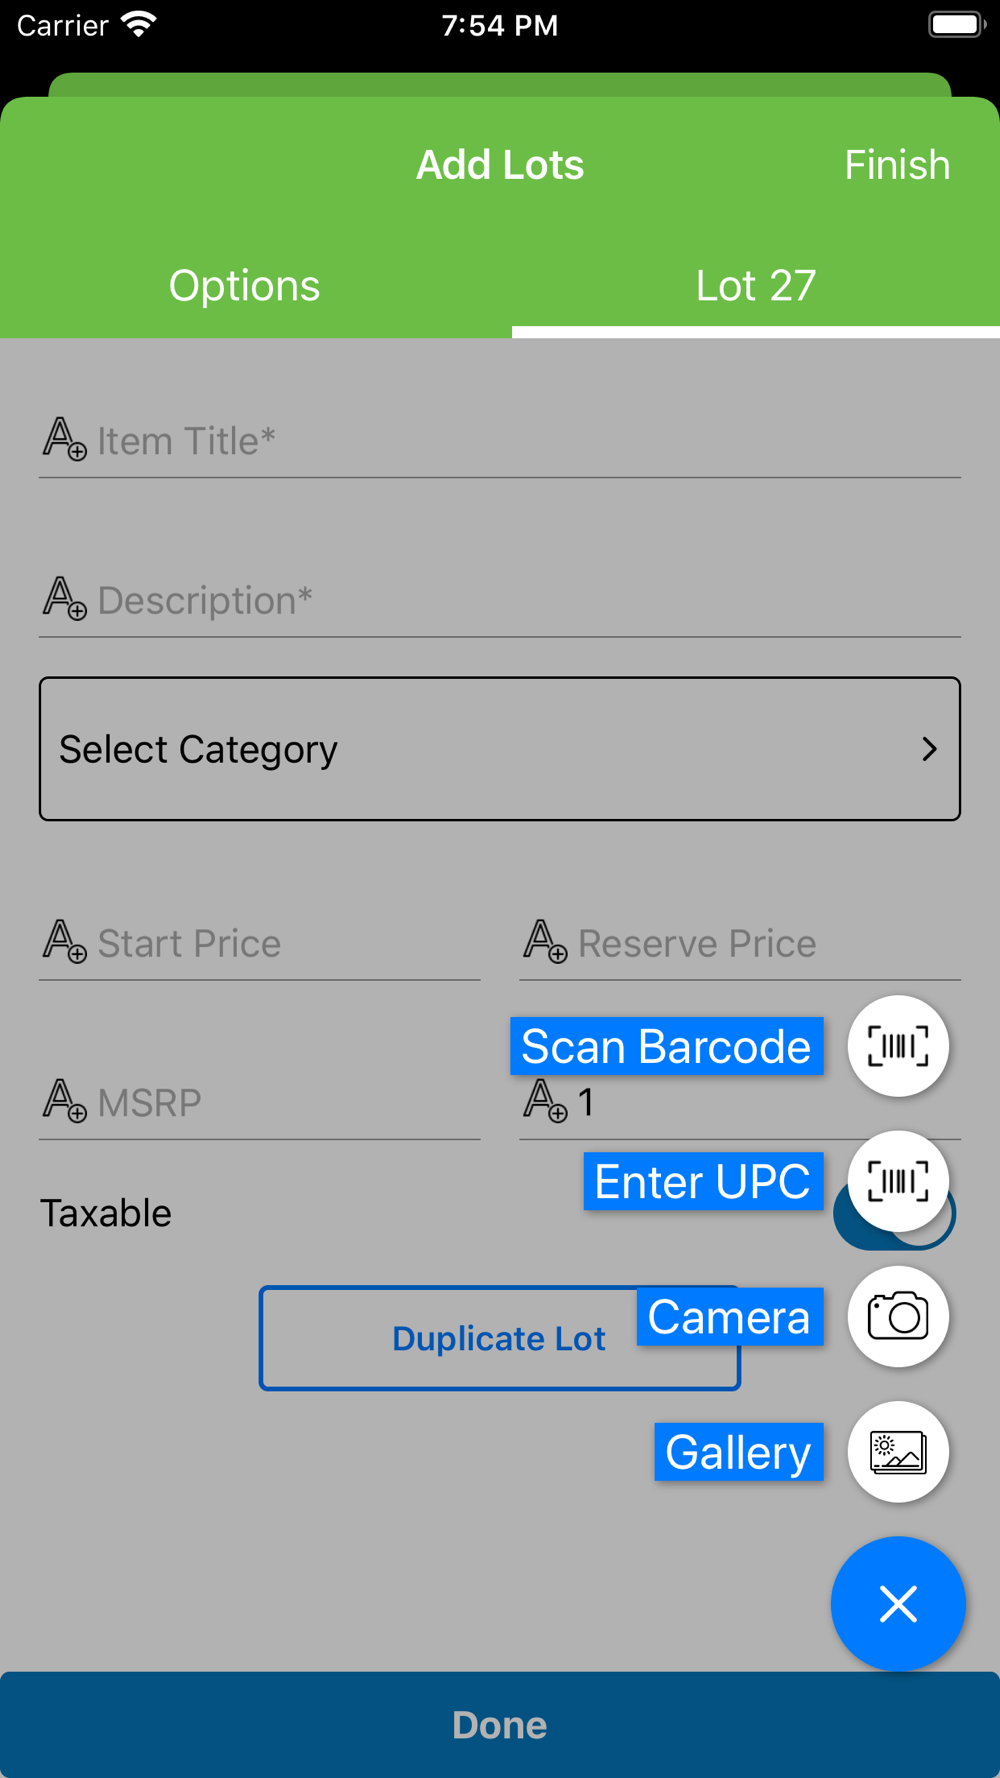1000x1778 pixels.
Task: Tap the text icon beside MSRP
Action: 64,1100
